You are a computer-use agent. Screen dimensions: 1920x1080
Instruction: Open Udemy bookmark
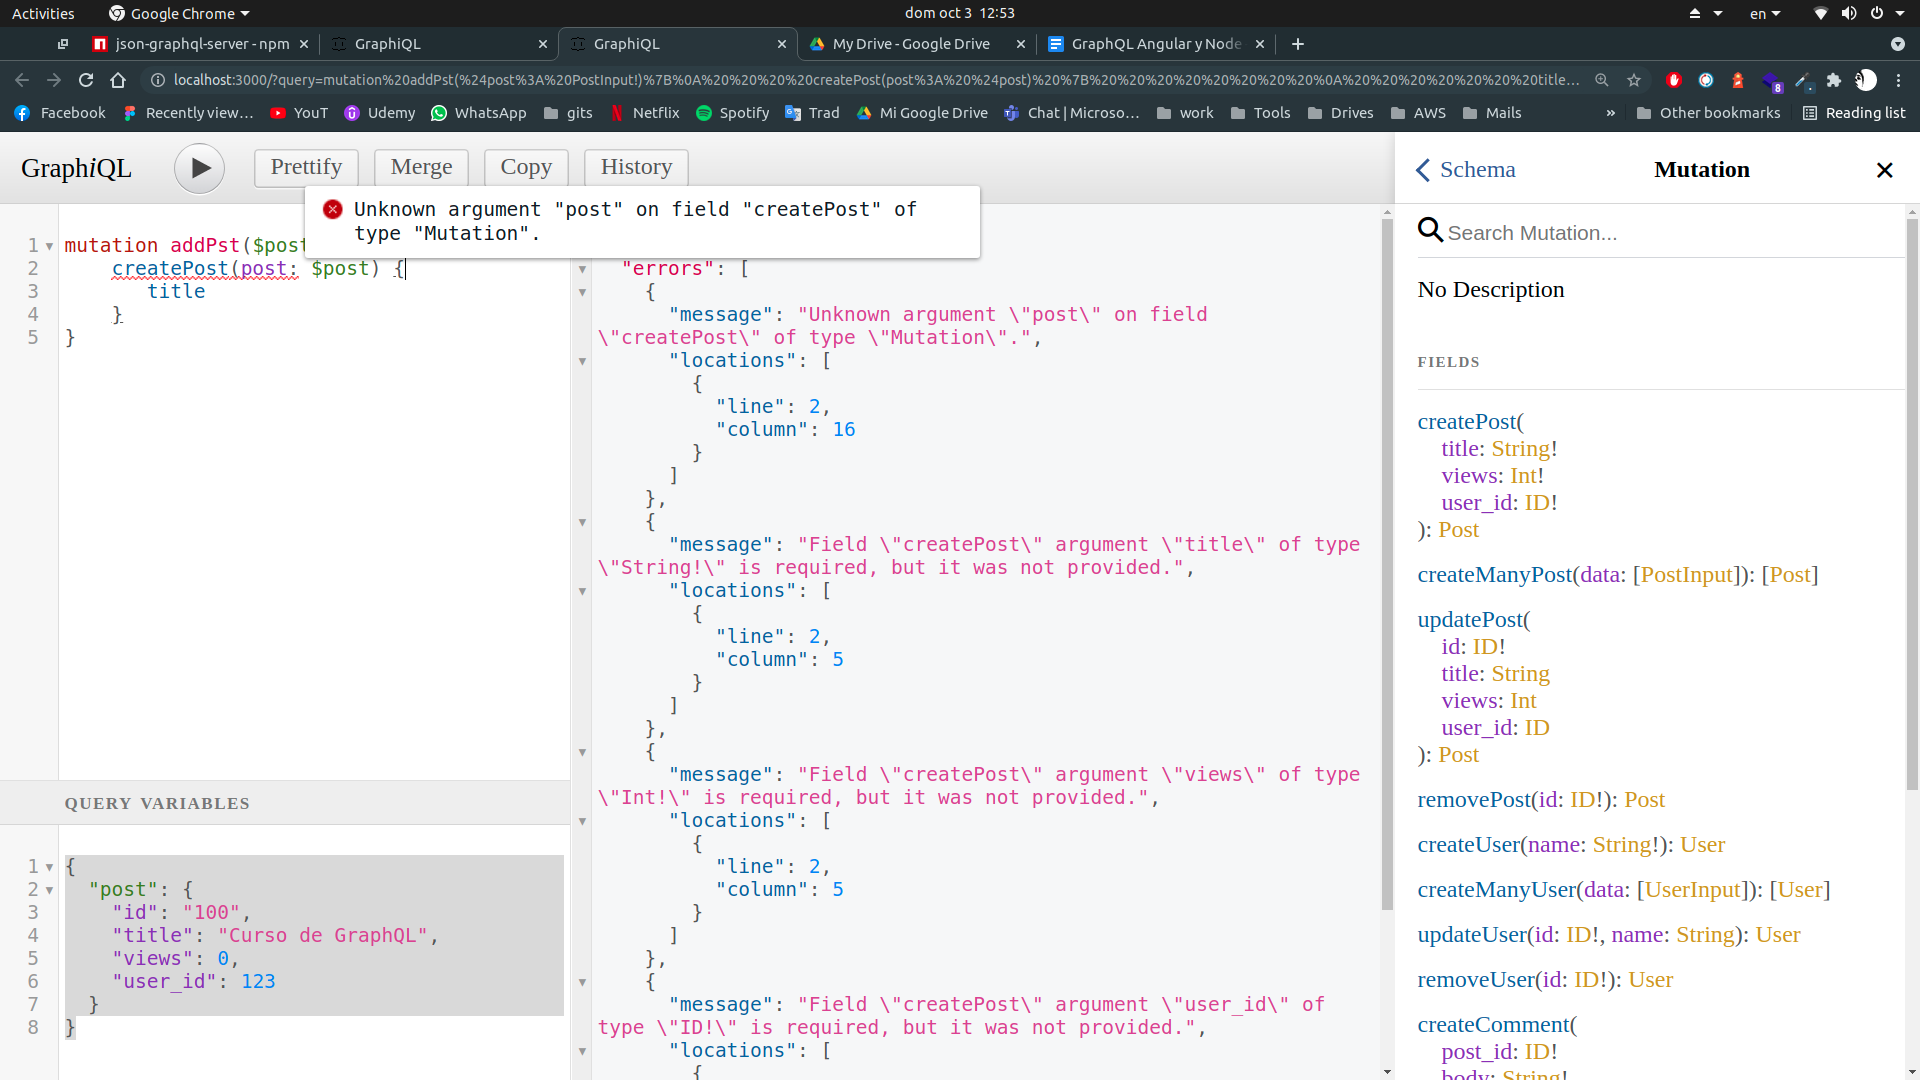[x=379, y=113]
